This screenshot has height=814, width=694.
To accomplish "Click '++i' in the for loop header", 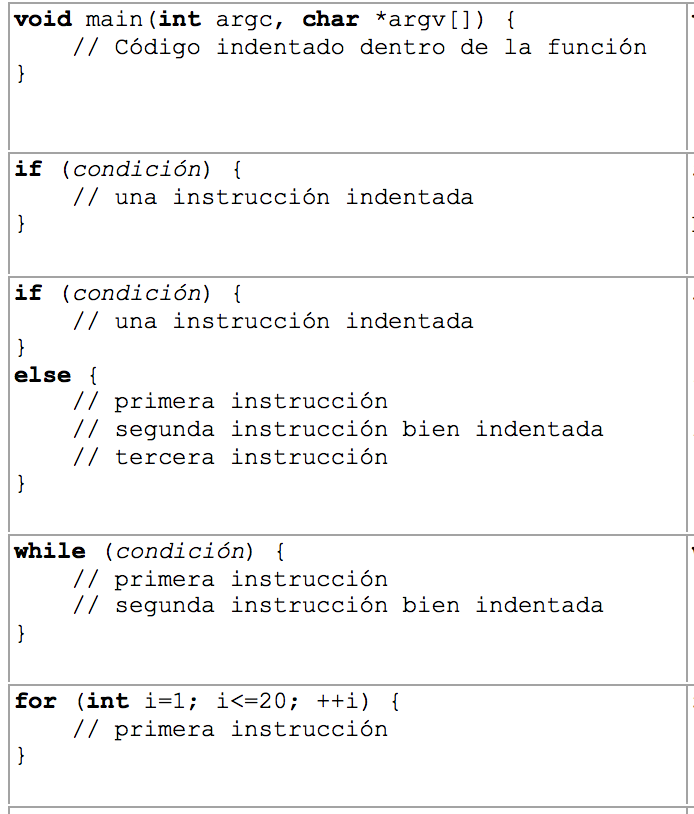I will point(337,701).
